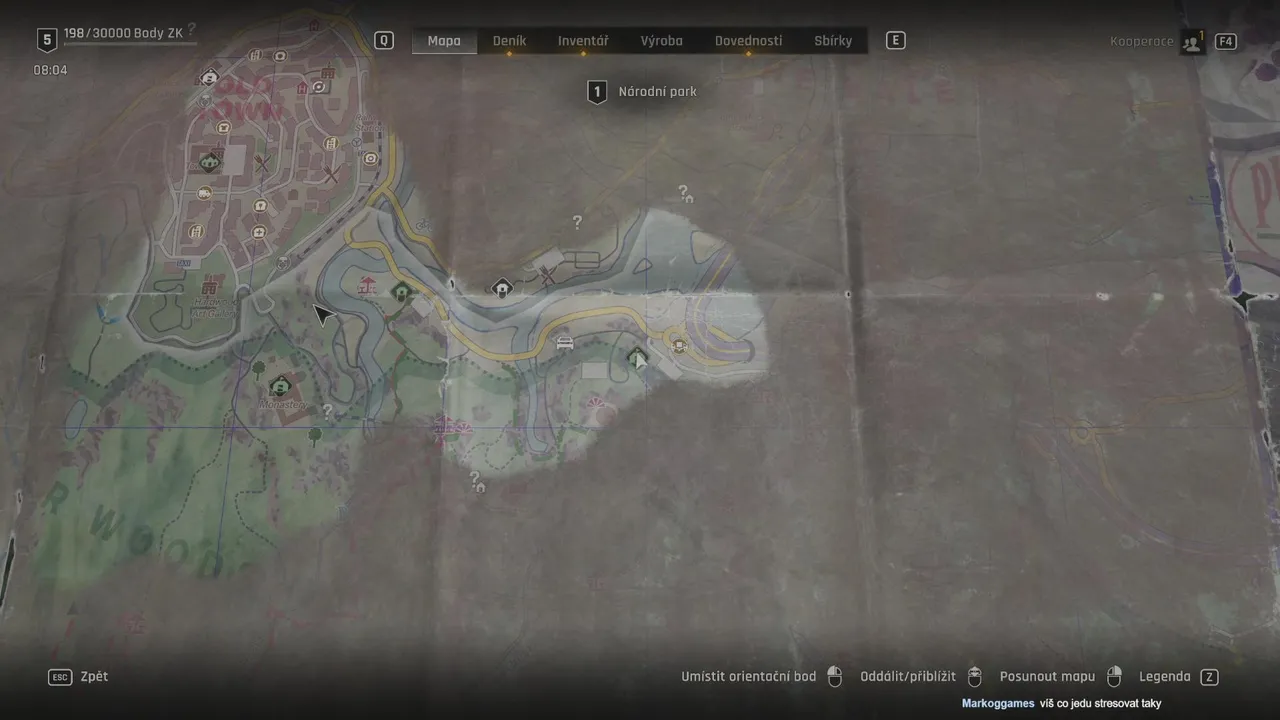Select the white car icon on the road

pos(565,343)
